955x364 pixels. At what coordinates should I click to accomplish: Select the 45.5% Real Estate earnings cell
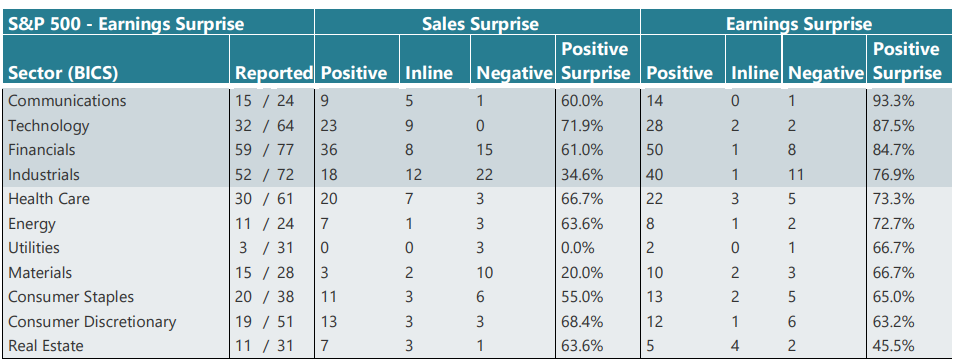893,346
